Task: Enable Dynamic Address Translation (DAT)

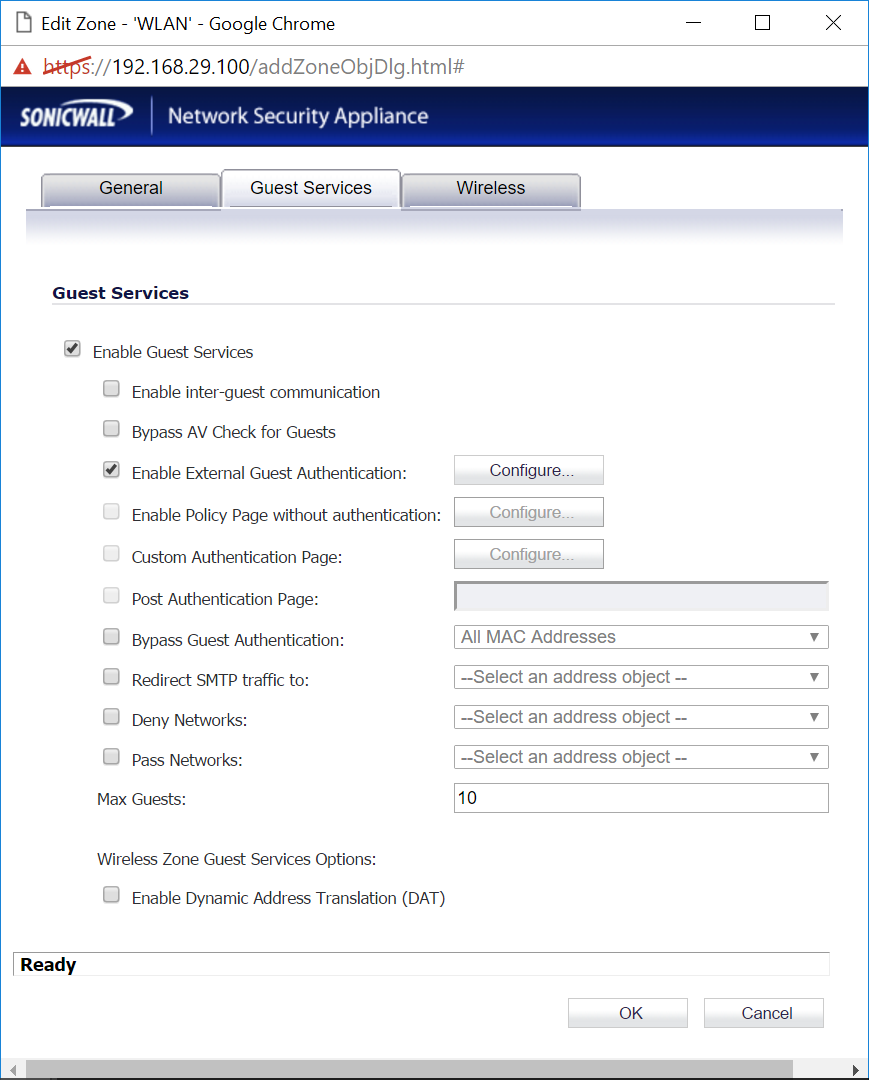Action: click(111, 894)
